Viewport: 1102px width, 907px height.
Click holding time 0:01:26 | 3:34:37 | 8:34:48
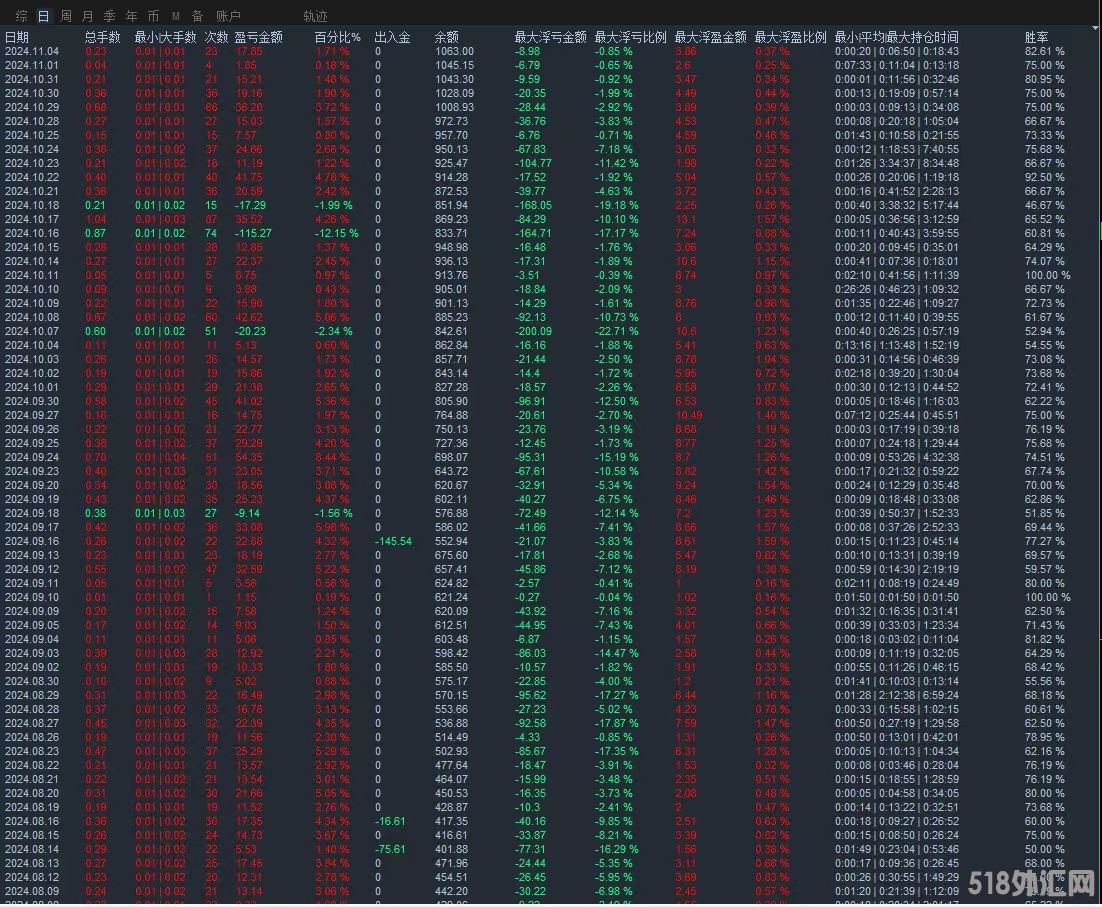pyautogui.click(x=897, y=163)
